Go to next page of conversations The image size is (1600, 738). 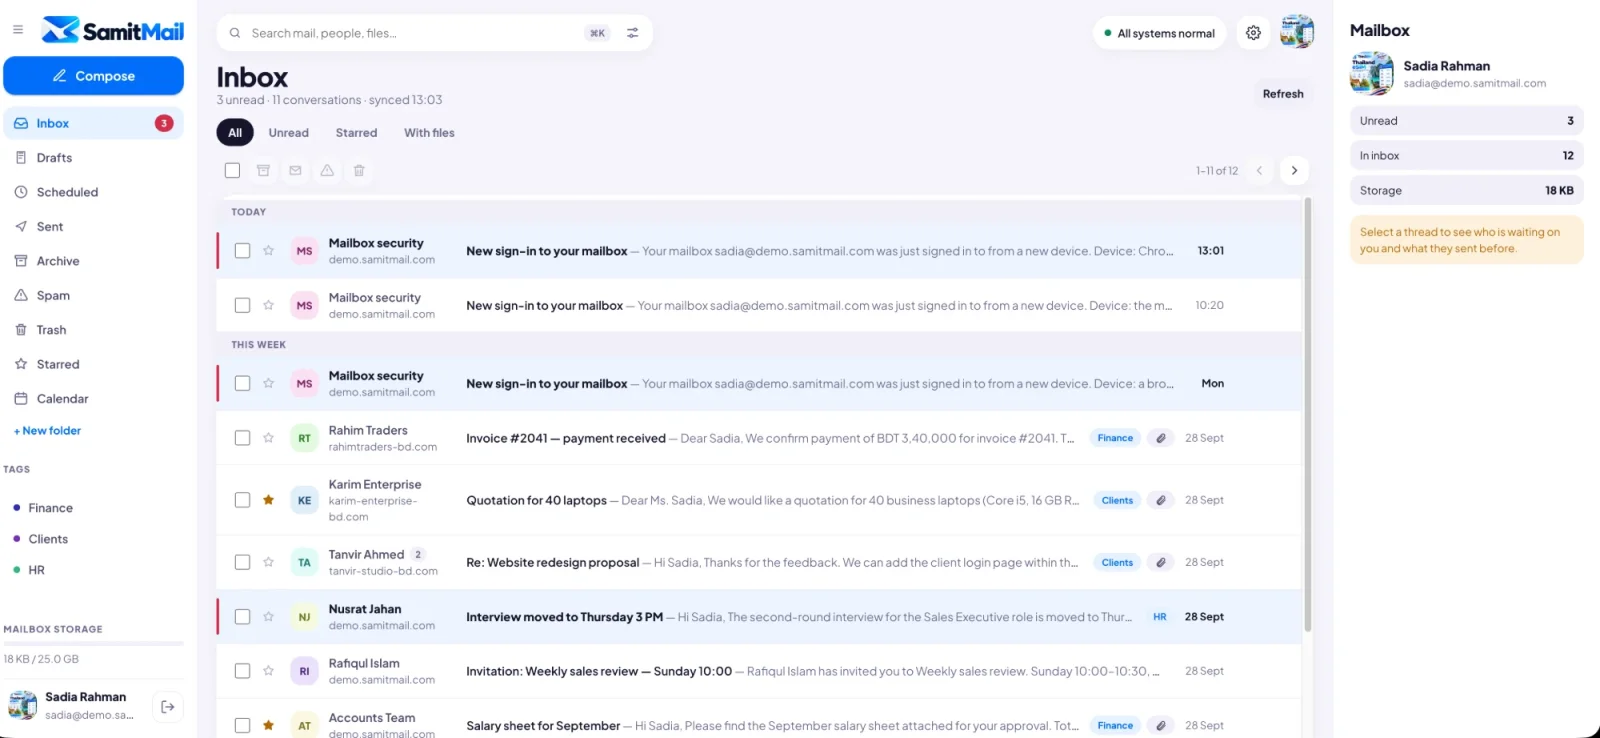click(1294, 171)
